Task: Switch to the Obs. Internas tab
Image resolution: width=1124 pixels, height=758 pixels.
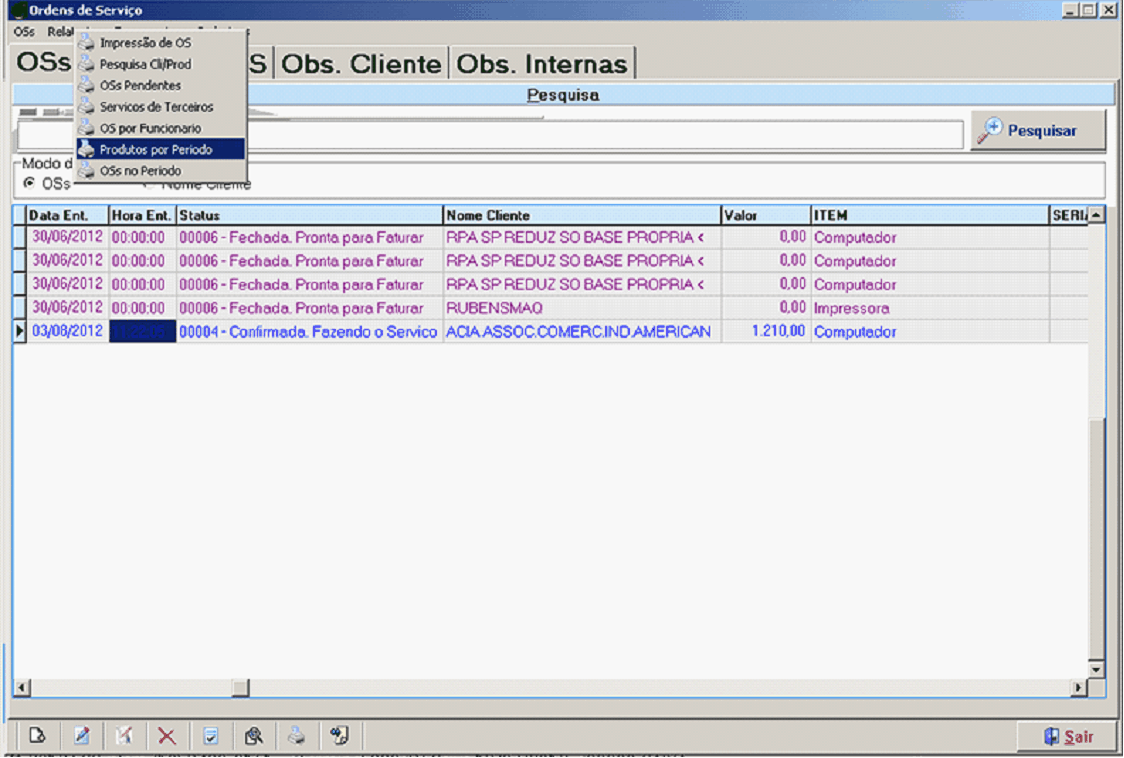Action: point(542,64)
